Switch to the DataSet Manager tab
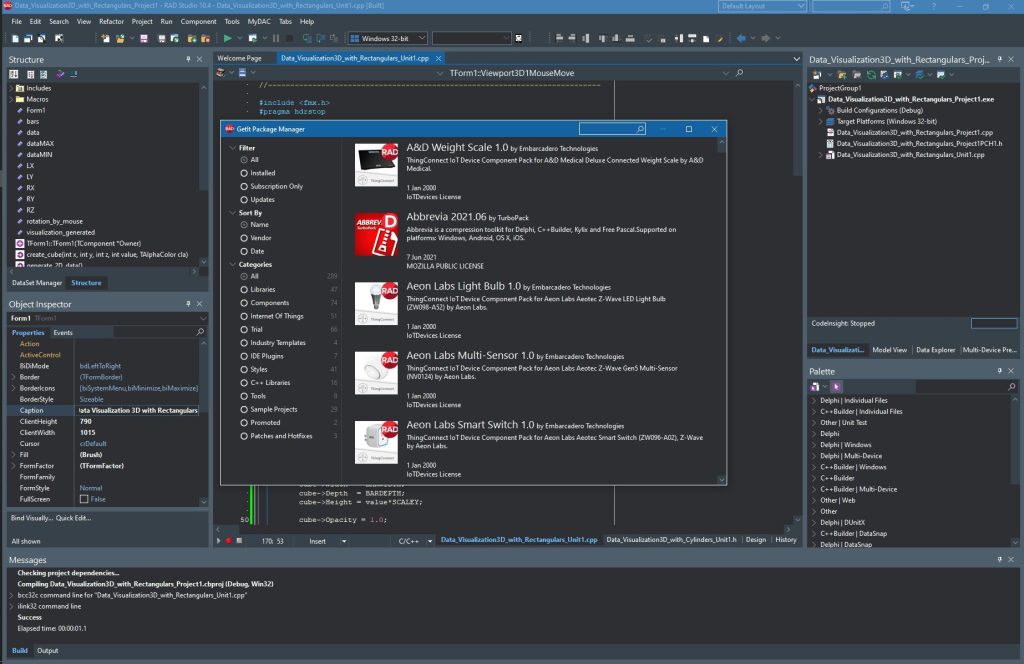The height and width of the screenshot is (664, 1024). point(37,283)
